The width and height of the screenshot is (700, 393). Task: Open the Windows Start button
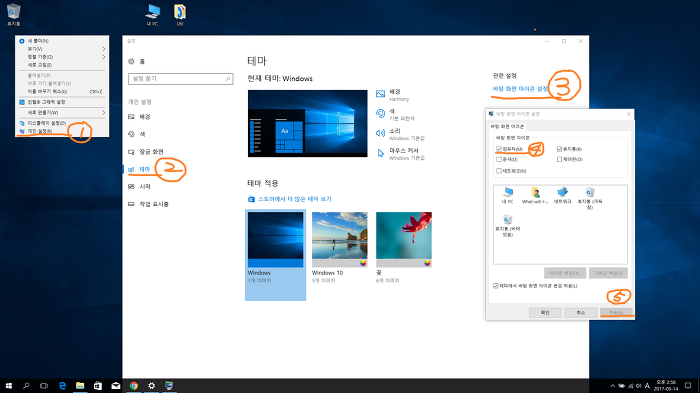click(8, 386)
